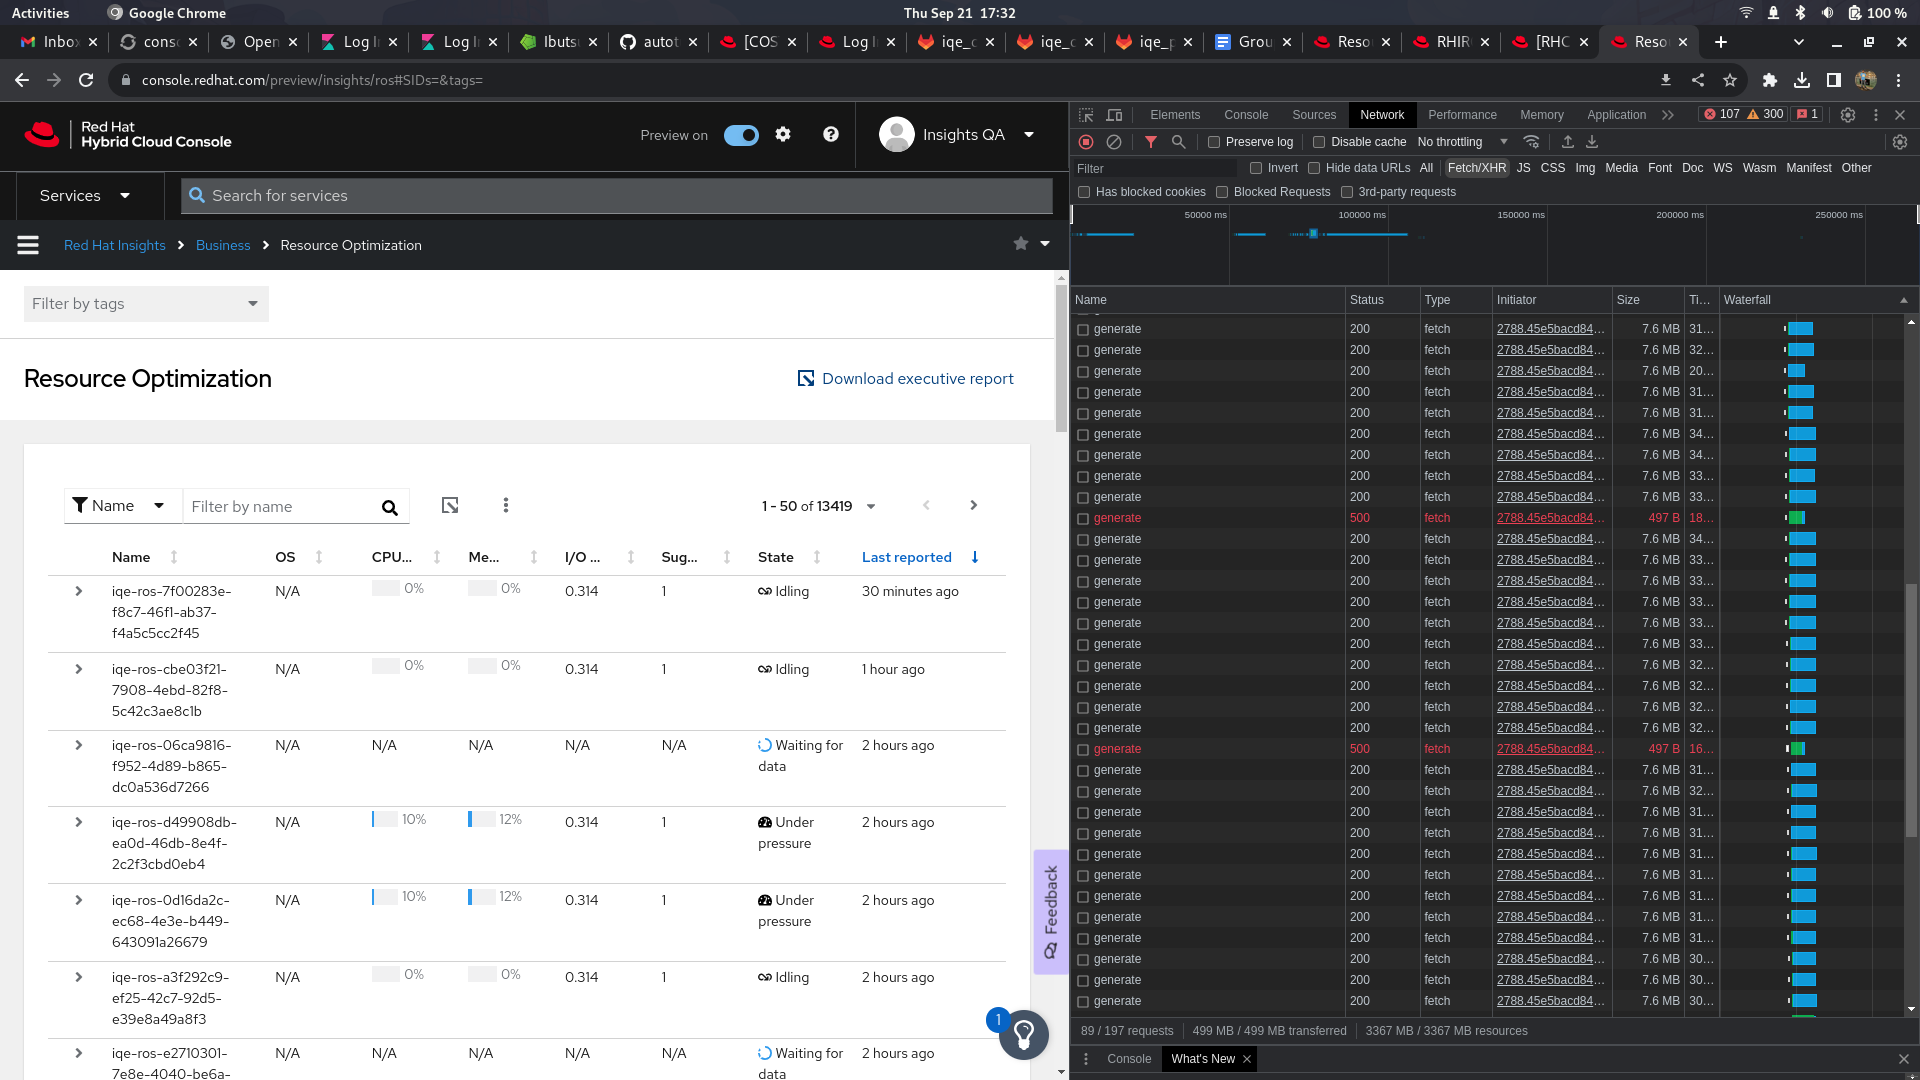Screen dimensions: 1920x1080
Task: Enable the Preserve log checkbox
Action: (1214, 142)
